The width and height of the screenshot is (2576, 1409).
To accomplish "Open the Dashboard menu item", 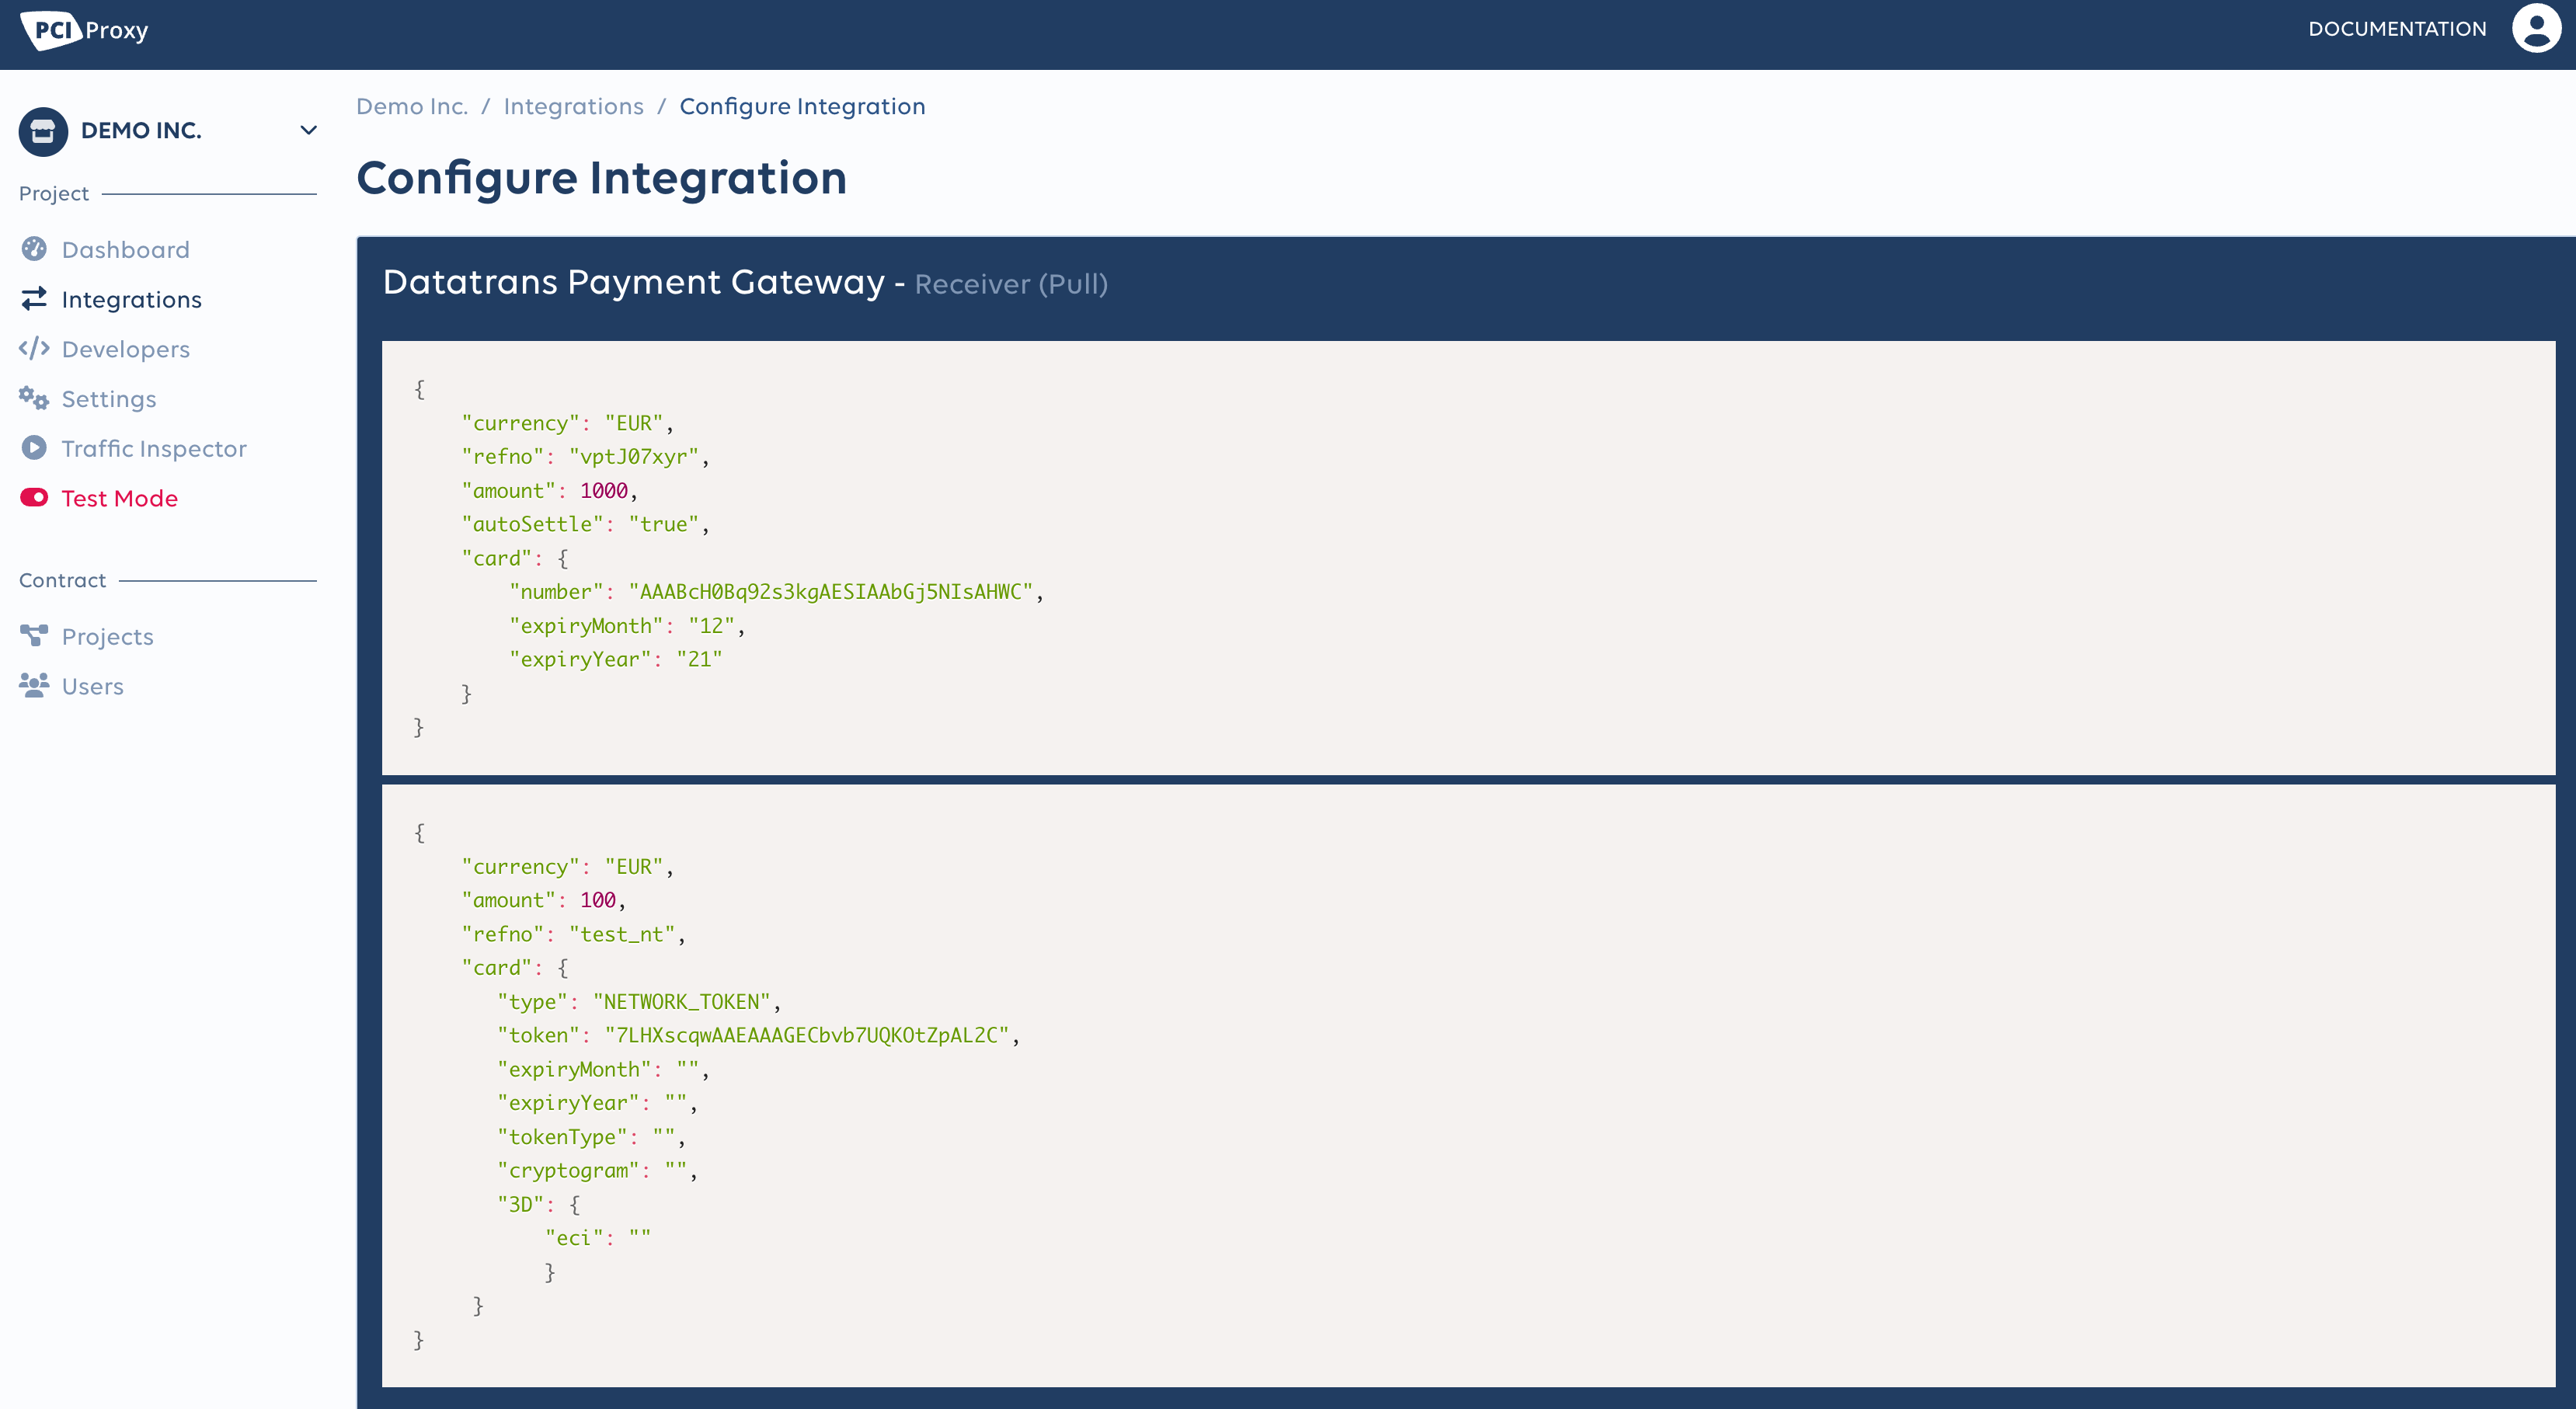I will click(125, 250).
